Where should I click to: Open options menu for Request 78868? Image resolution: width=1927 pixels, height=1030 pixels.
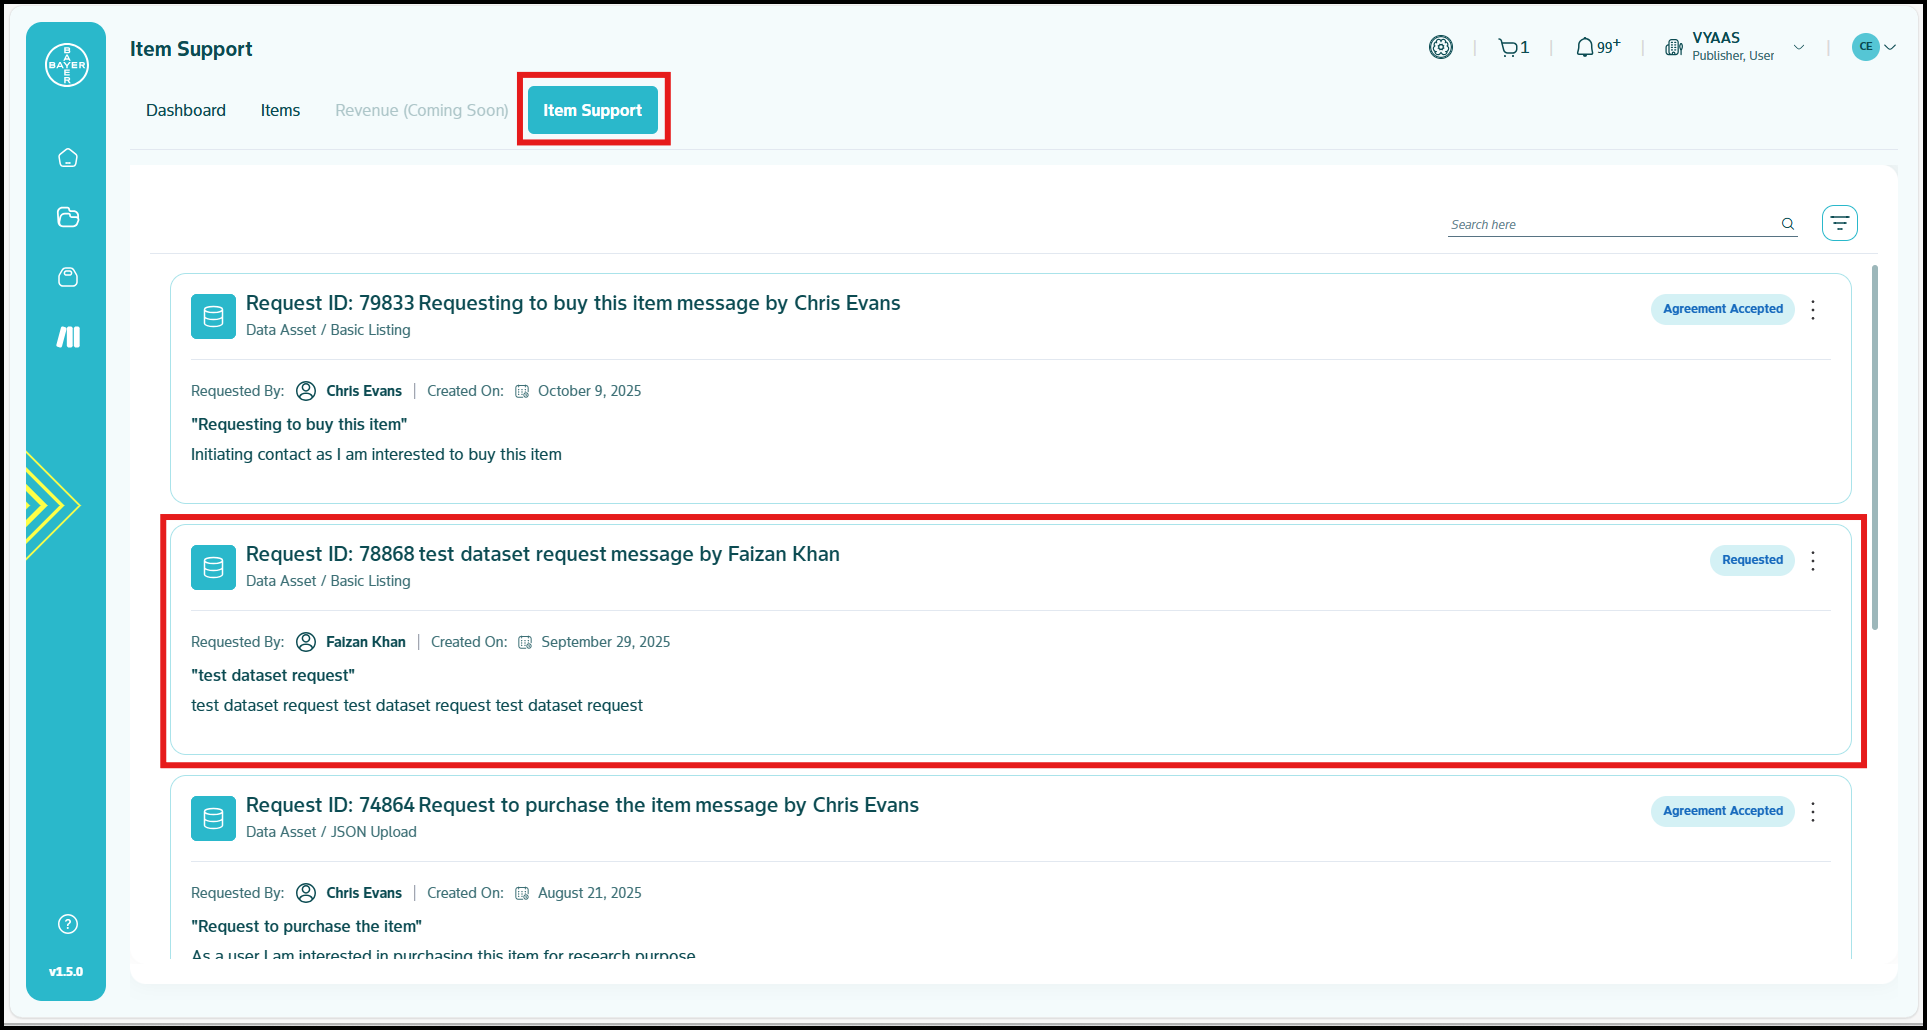1813,560
